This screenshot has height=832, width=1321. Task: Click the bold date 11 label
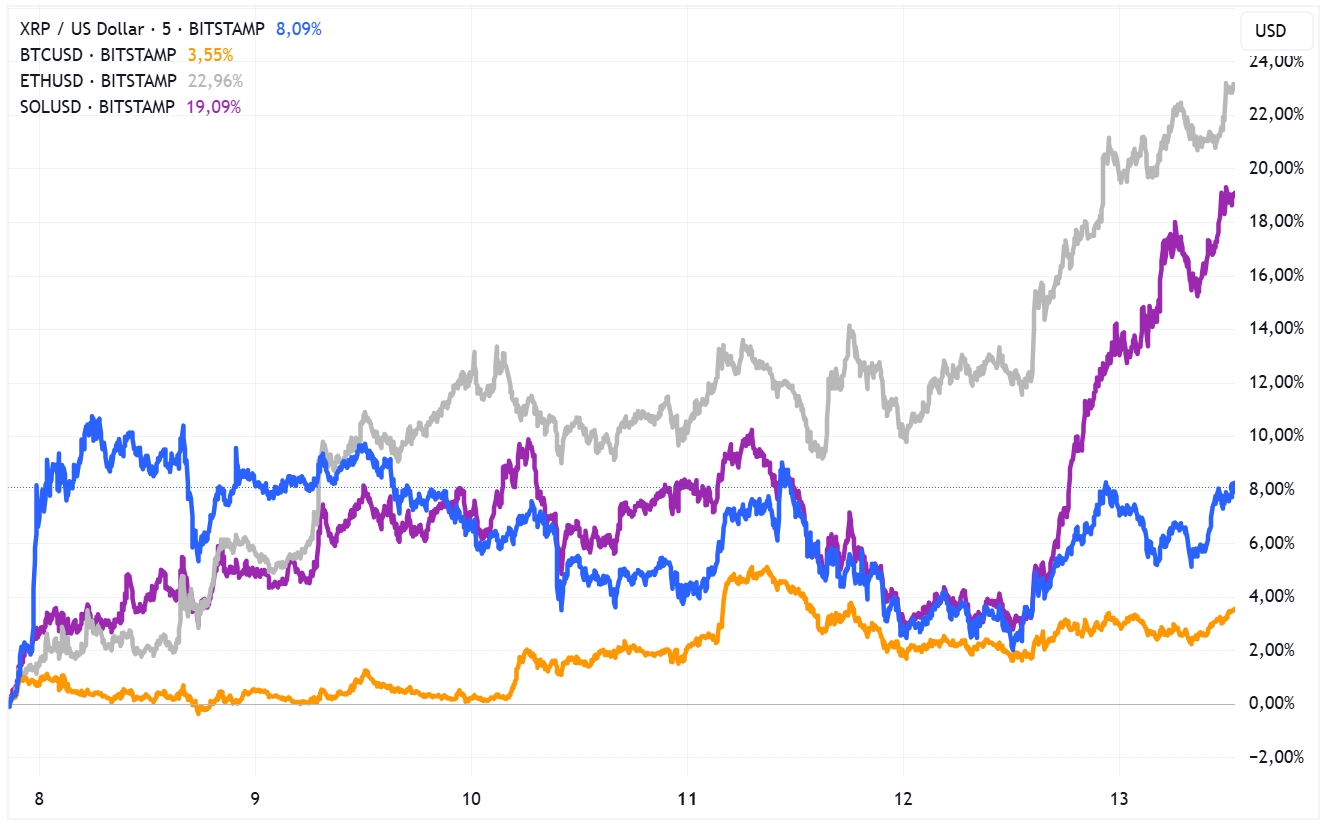686,798
